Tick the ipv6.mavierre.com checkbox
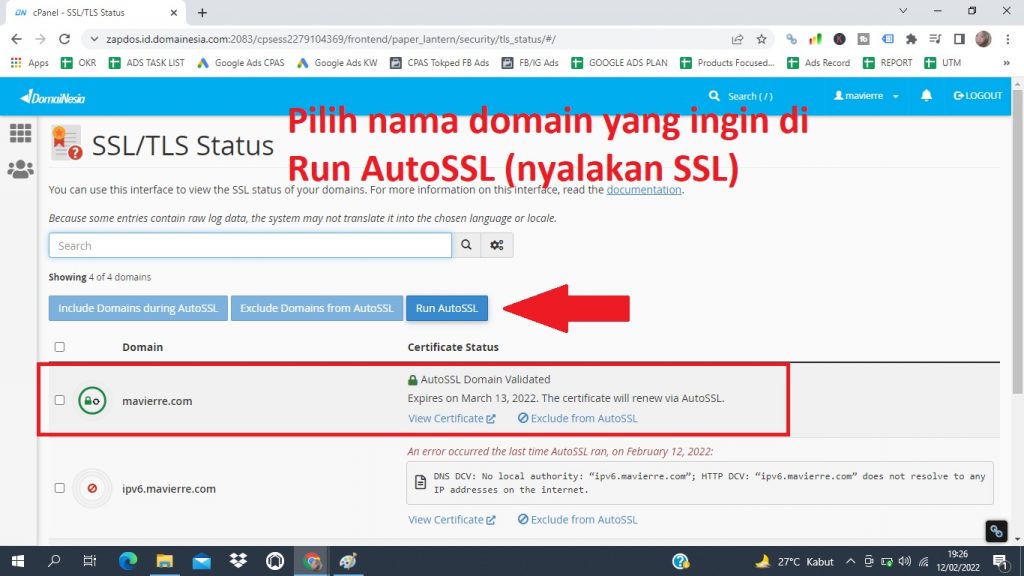Viewport: 1024px width, 576px height. [60, 488]
